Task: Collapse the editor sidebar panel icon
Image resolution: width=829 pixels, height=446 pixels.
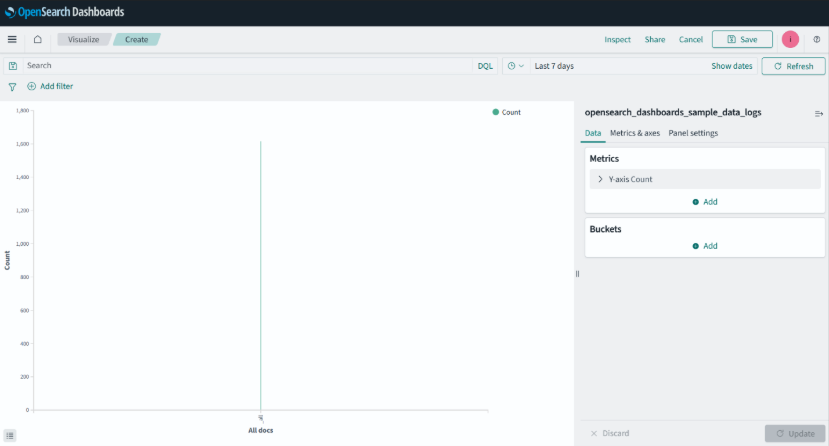Action: [818, 114]
